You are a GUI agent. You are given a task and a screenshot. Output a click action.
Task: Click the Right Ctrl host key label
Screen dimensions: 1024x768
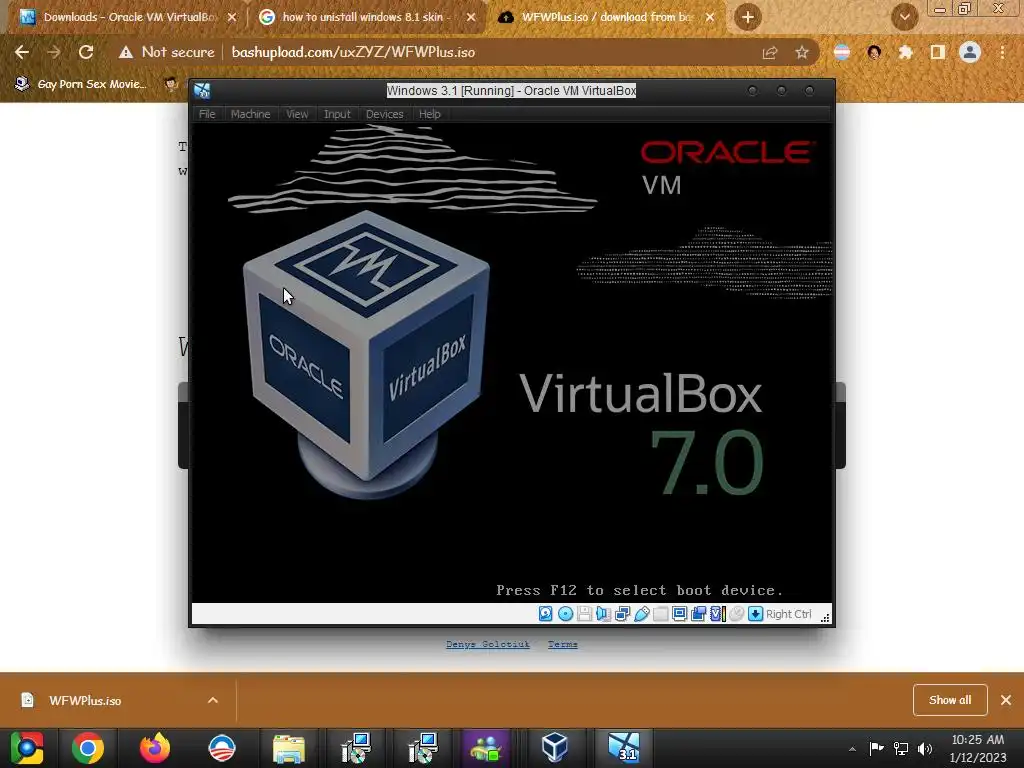click(789, 614)
